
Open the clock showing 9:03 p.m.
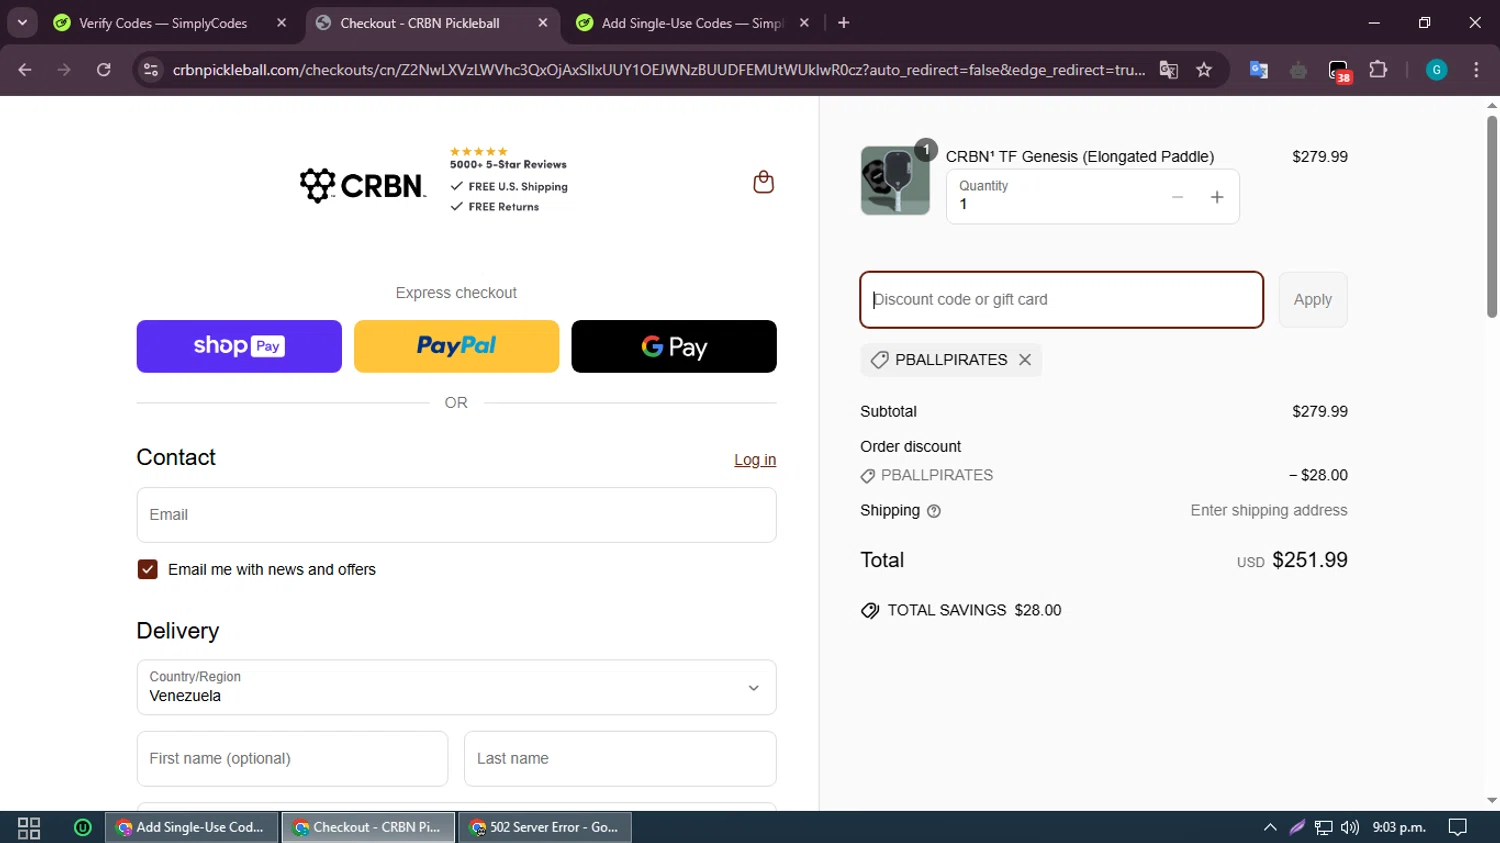pyautogui.click(x=1399, y=828)
